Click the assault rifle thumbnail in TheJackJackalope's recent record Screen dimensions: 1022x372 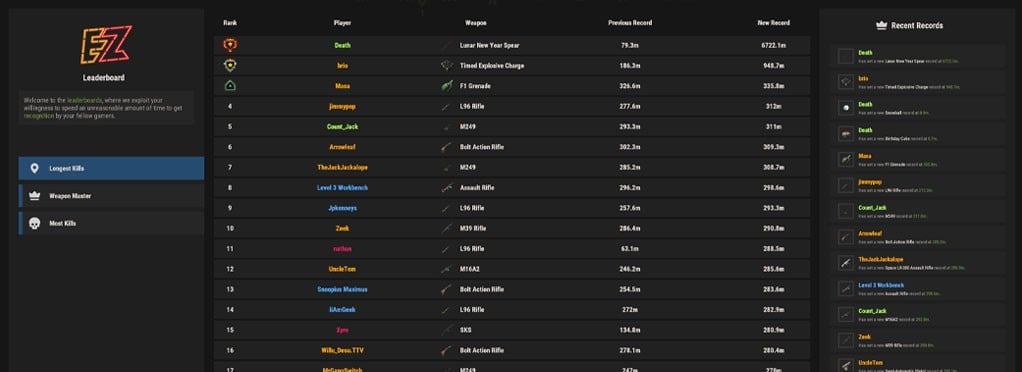(846, 263)
